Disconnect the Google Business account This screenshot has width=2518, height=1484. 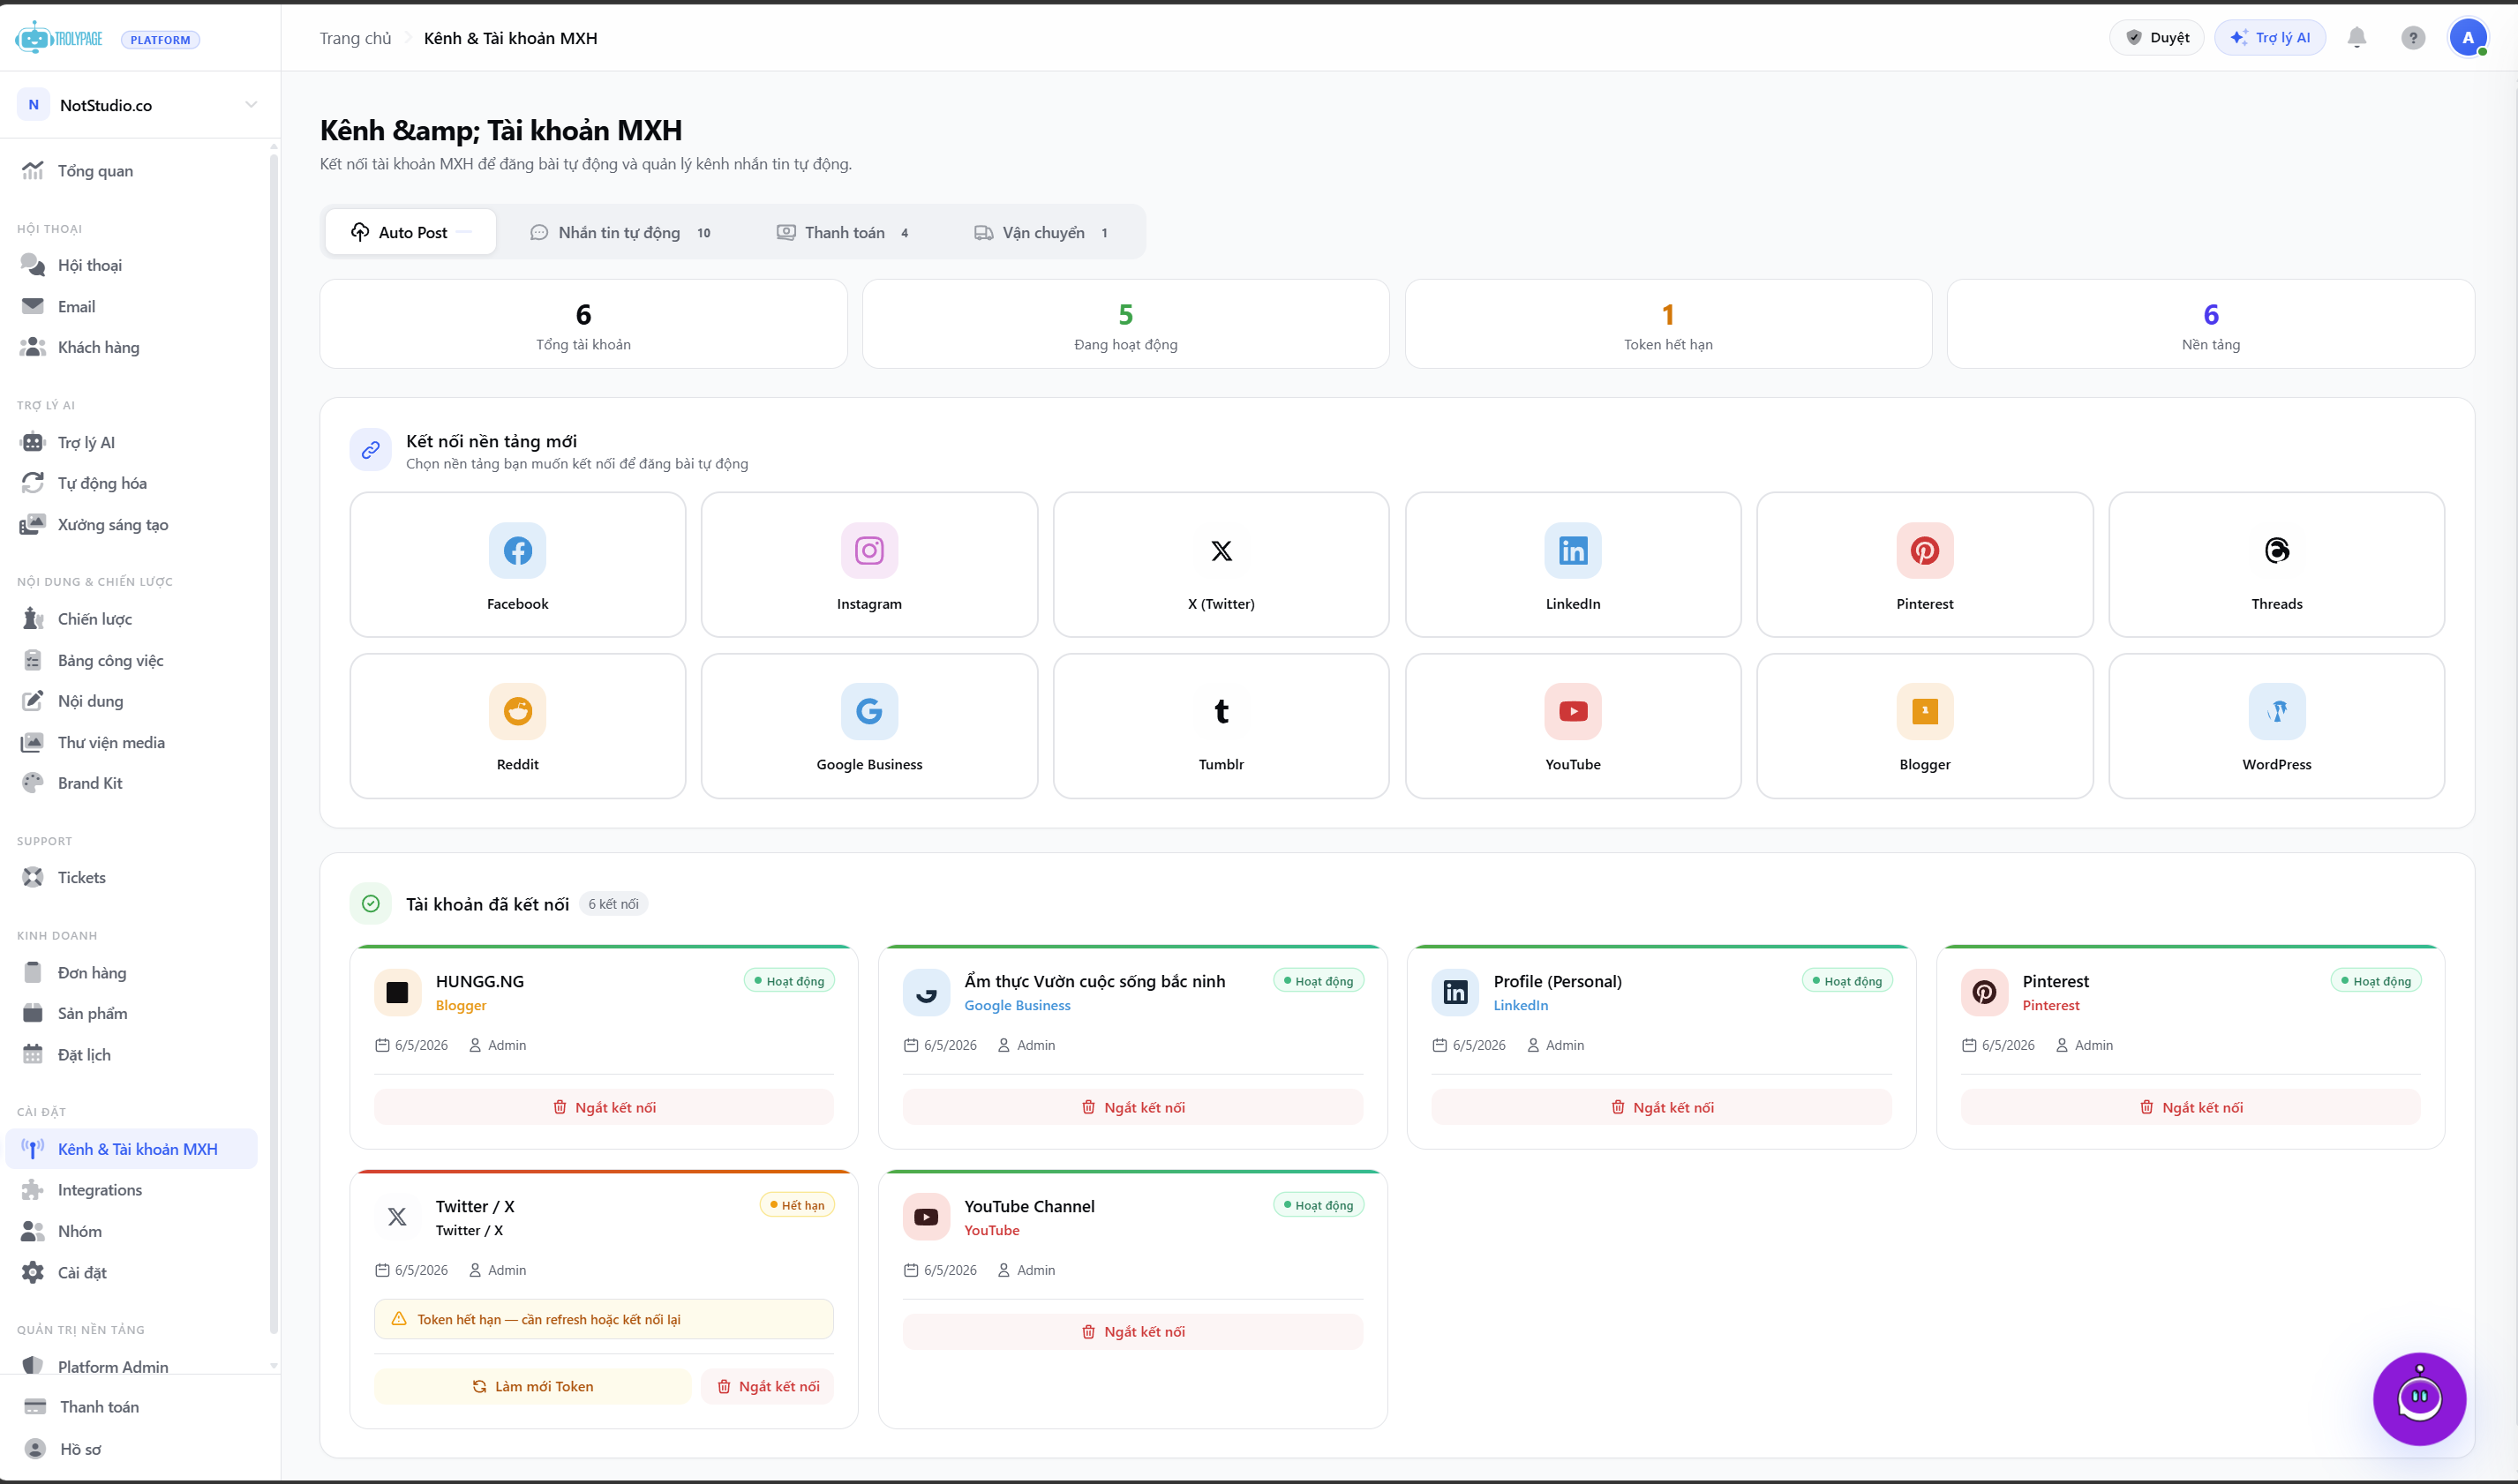[x=1132, y=1106]
